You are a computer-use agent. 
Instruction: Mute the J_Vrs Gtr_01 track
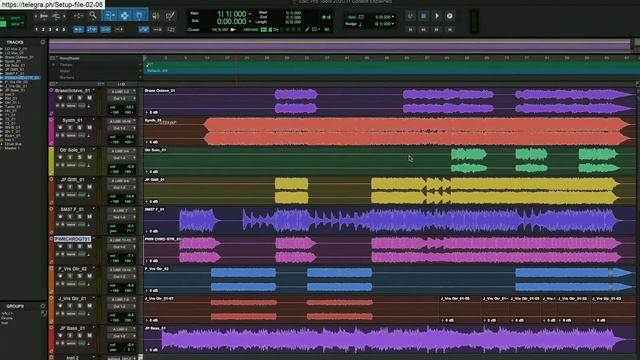[89, 306]
